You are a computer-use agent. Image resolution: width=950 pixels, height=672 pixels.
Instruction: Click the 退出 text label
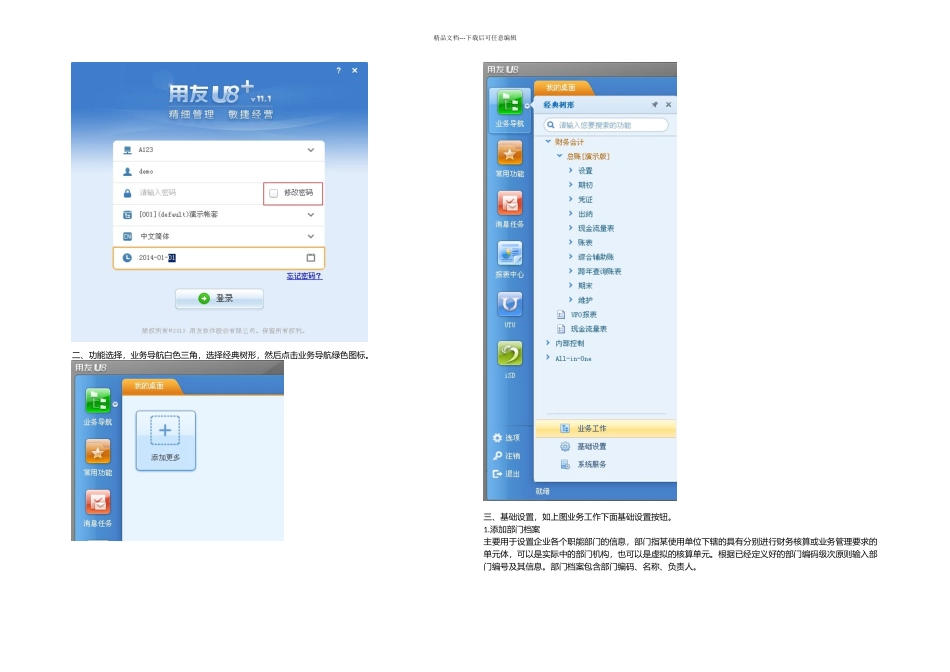pyautogui.click(x=513, y=474)
